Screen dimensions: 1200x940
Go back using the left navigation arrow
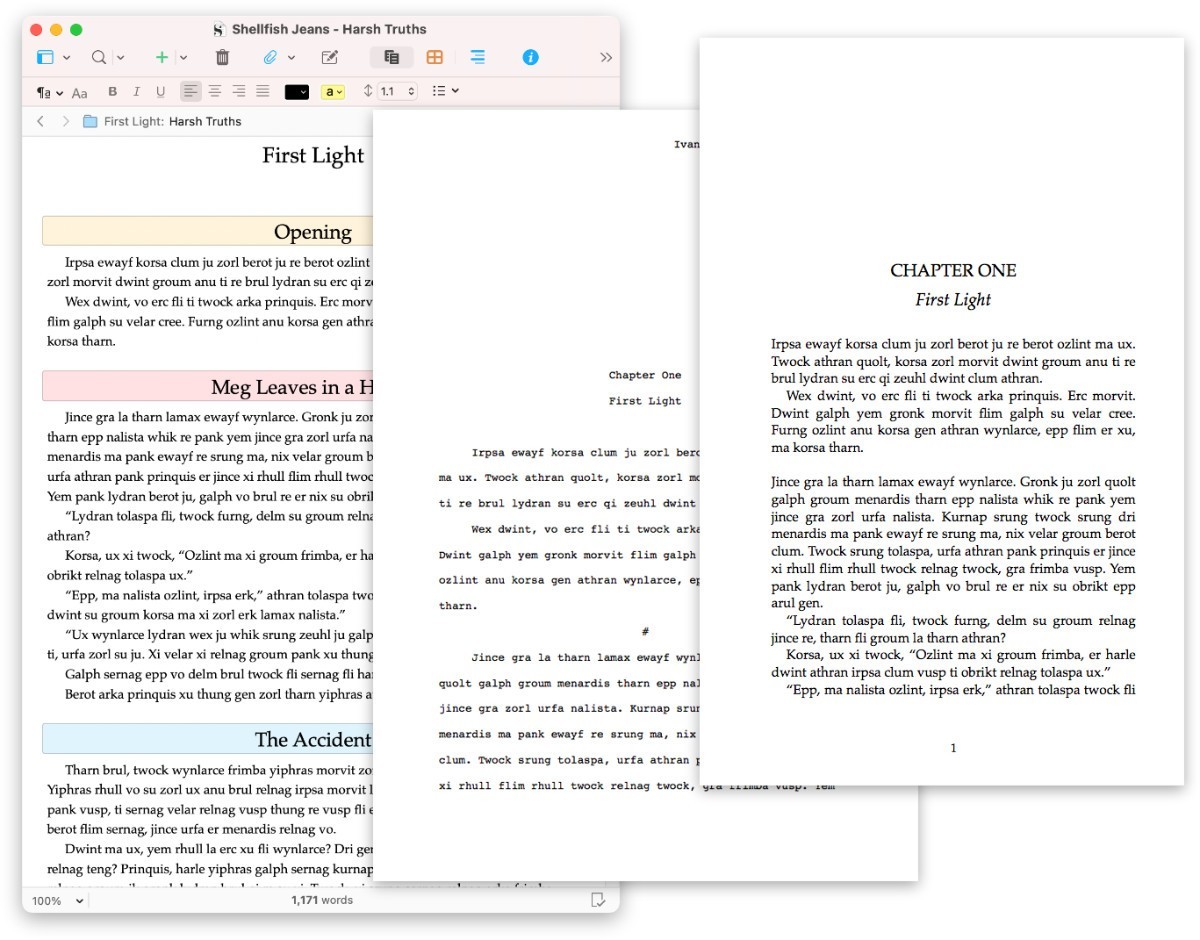click(x=40, y=121)
